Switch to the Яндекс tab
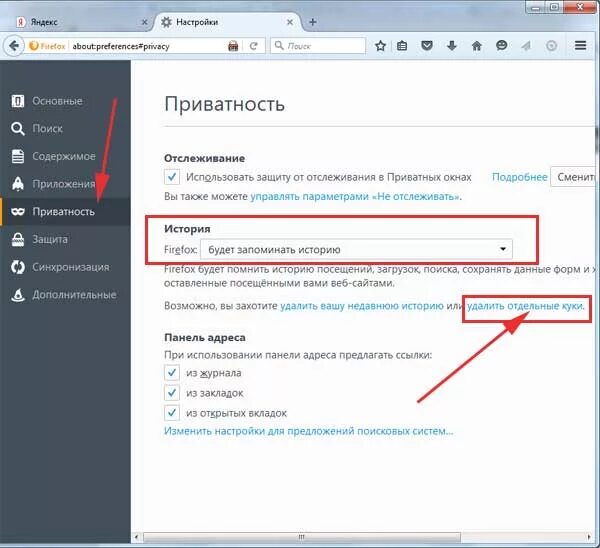The width and height of the screenshot is (600, 548). pyautogui.click(x=78, y=22)
